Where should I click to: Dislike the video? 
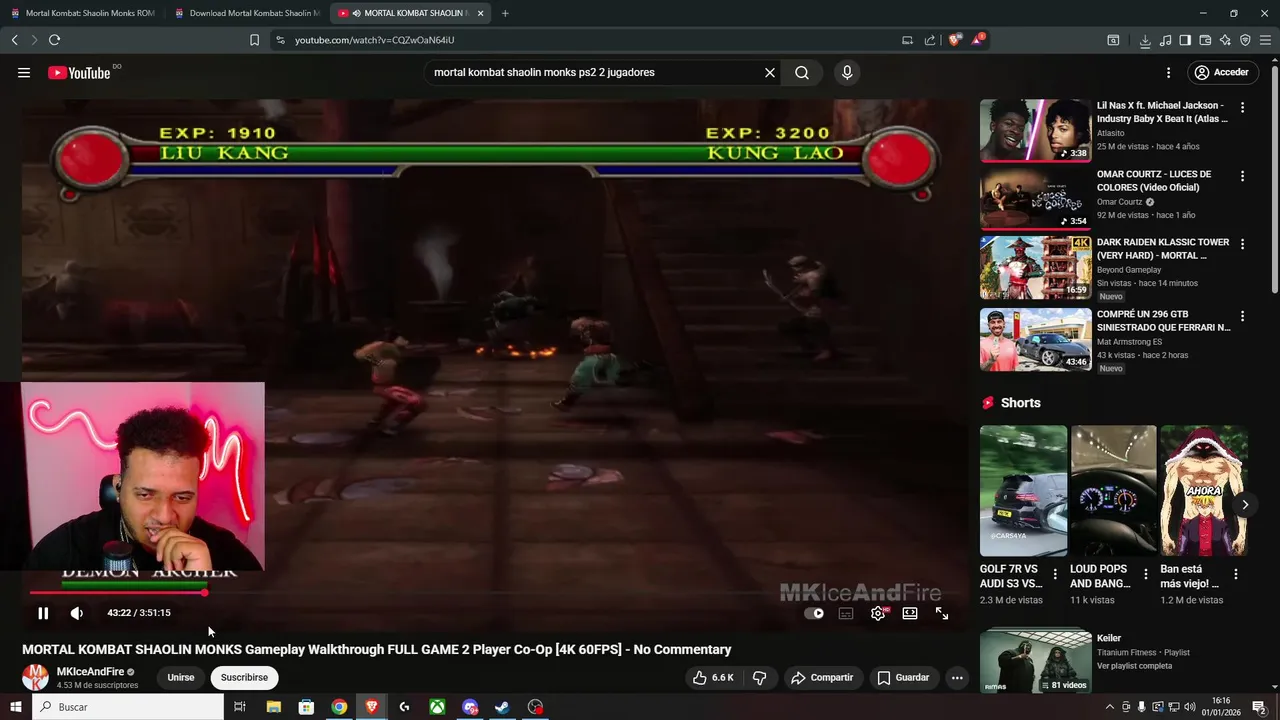pos(759,677)
